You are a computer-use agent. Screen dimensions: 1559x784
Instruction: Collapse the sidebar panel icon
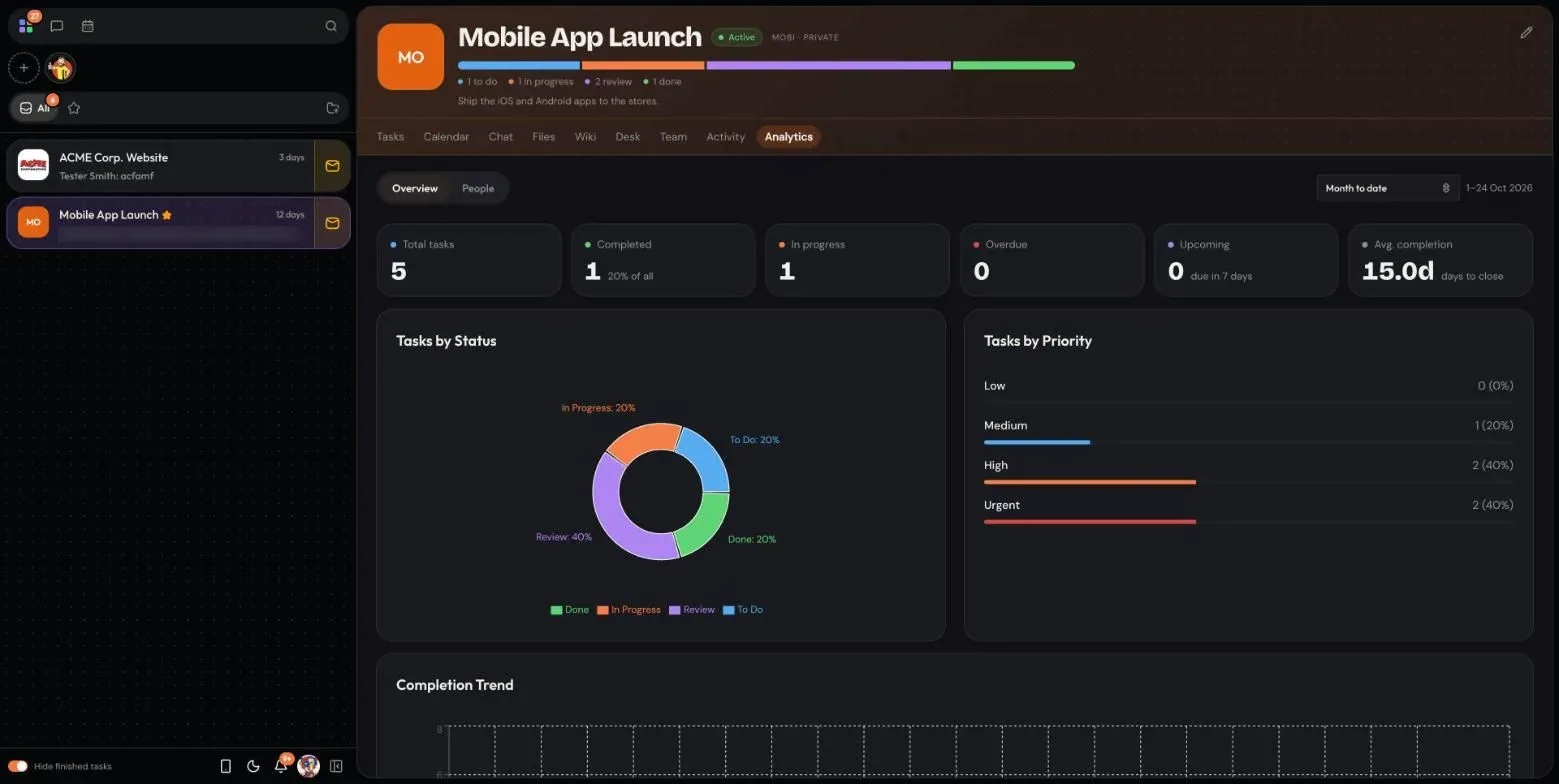[336, 766]
